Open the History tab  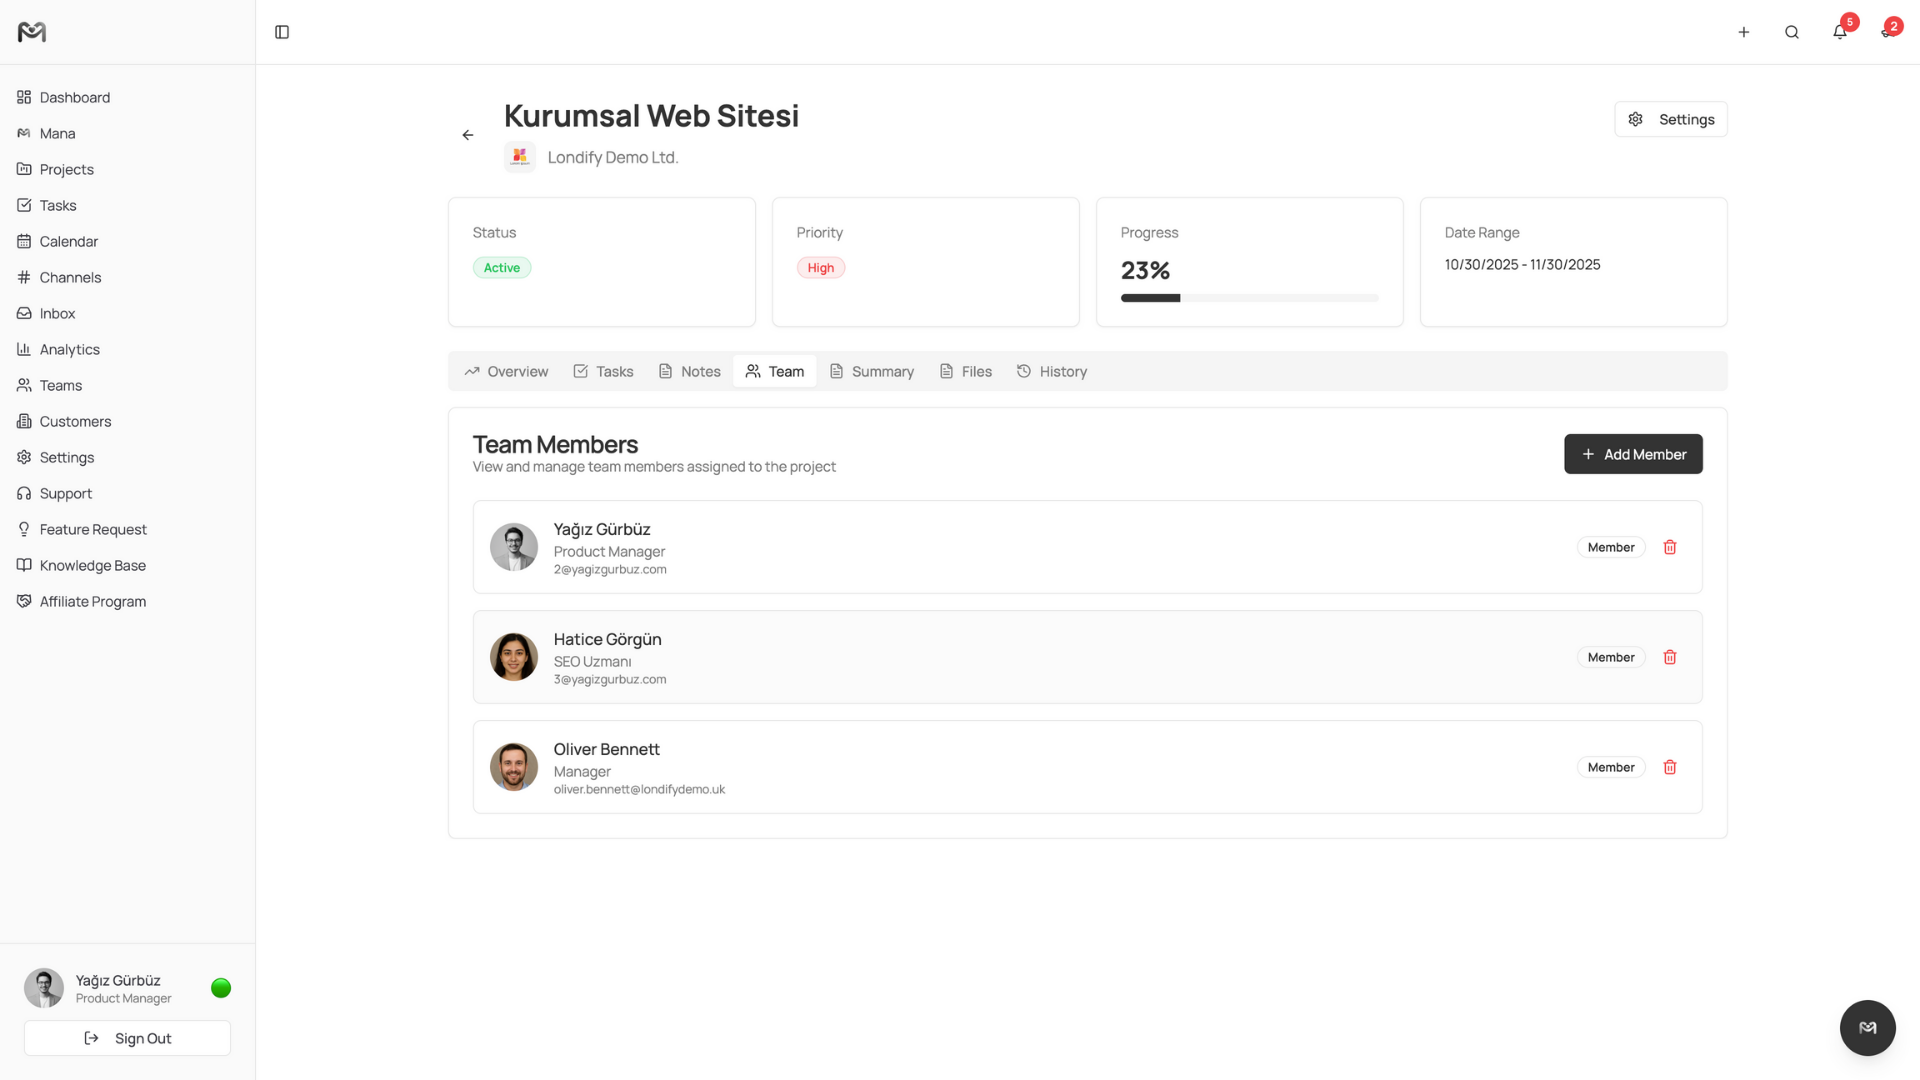click(1052, 371)
